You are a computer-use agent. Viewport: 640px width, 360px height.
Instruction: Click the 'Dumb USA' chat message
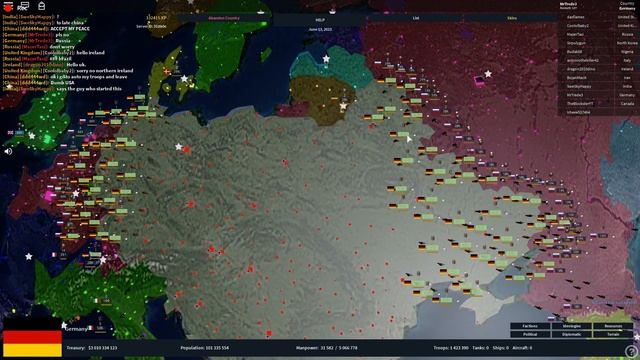tap(62, 82)
